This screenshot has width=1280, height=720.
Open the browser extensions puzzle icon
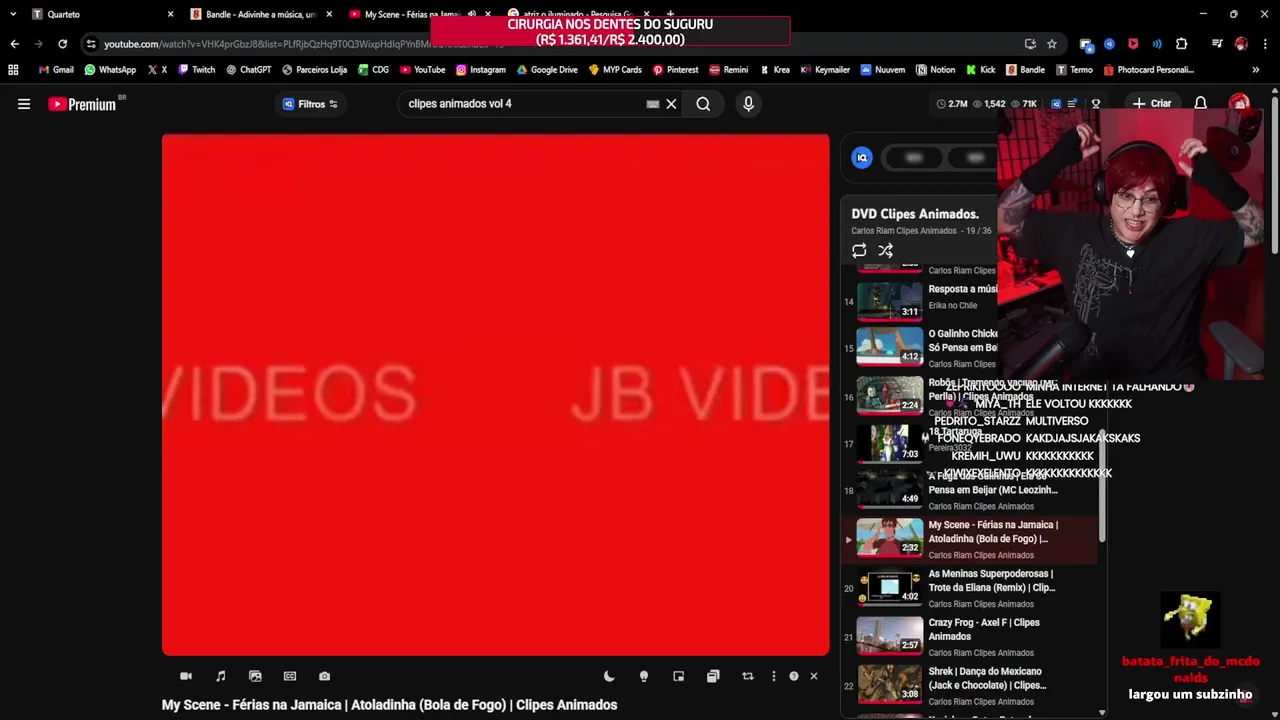click(1181, 44)
